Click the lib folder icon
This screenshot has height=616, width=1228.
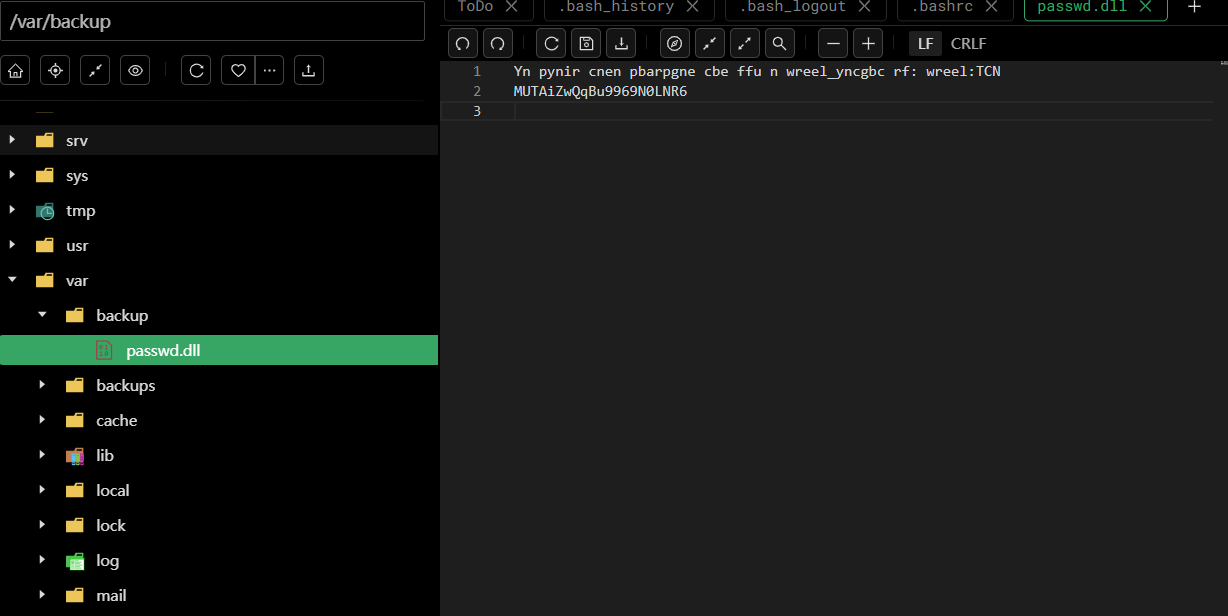click(x=75, y=455)
